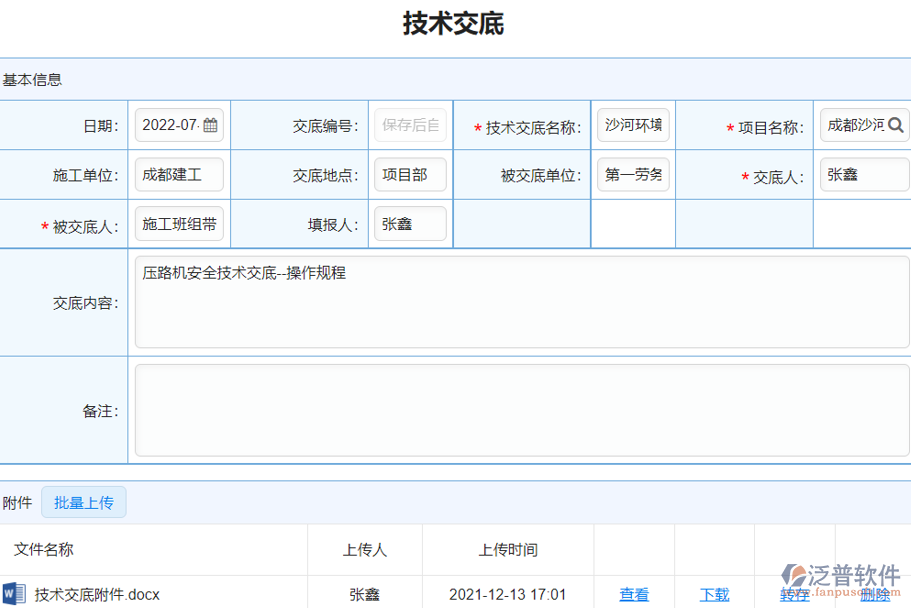Click inside the 交底内容 text area
911x608 pixels.
520,300
